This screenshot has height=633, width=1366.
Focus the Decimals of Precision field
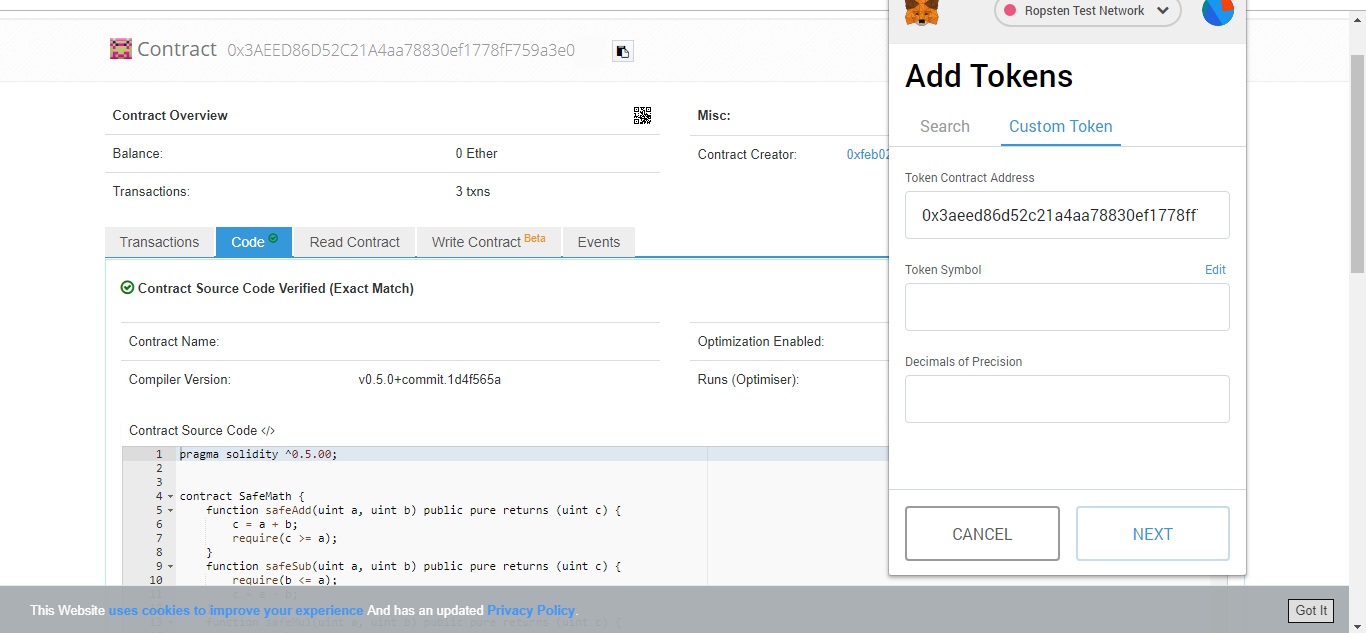pos(1066,399)
